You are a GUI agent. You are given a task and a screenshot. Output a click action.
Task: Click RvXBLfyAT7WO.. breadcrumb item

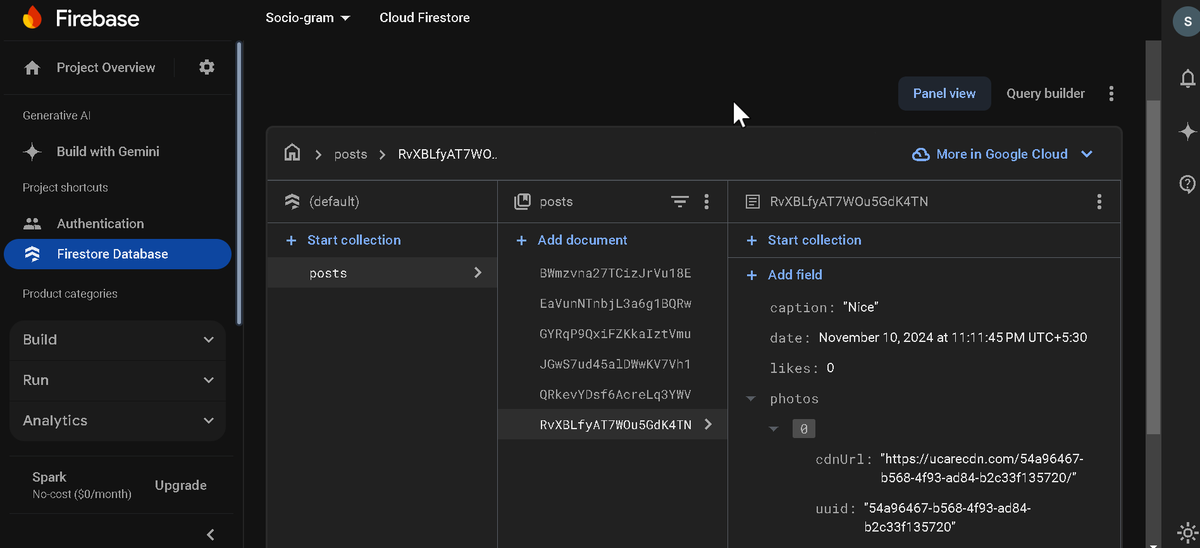(x=447, y=154)
